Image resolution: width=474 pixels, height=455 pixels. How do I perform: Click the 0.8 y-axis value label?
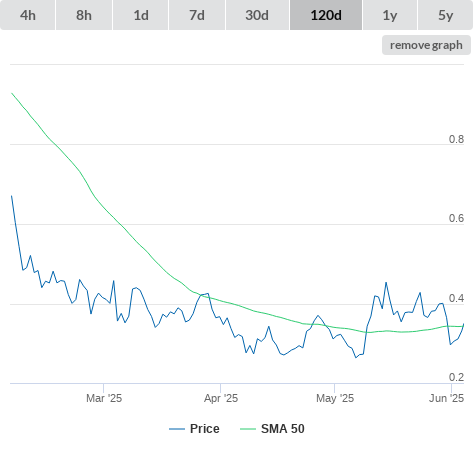coord(456,139)
